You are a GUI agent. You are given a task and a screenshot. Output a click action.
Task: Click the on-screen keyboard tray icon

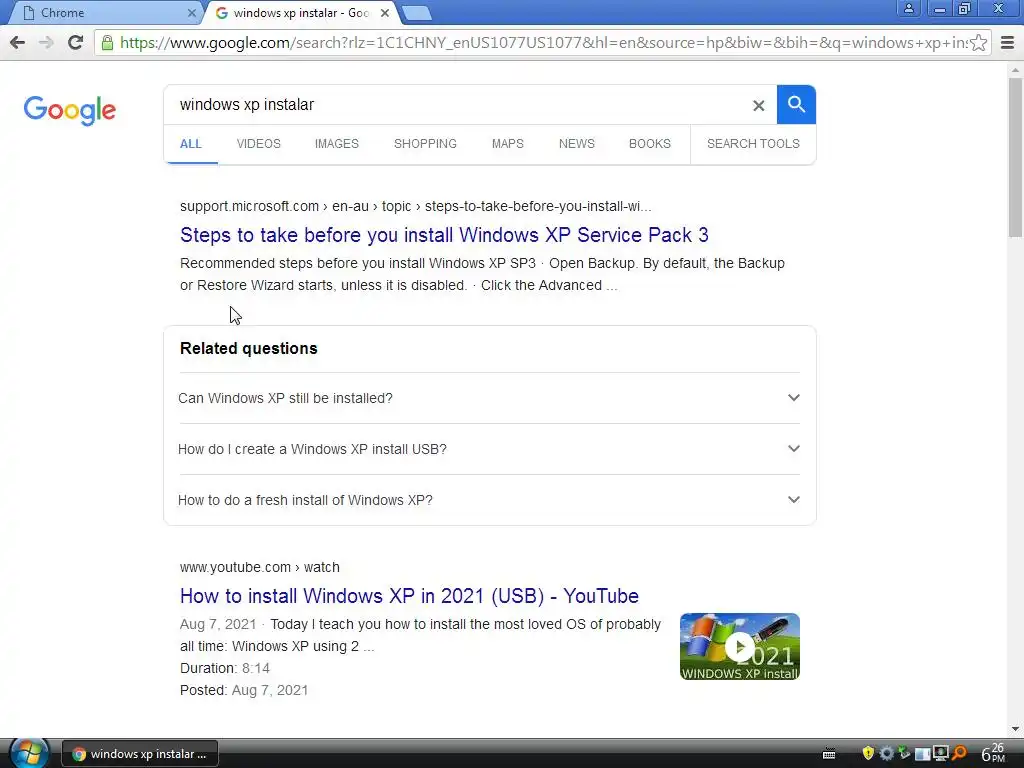[x=829, y=754]
